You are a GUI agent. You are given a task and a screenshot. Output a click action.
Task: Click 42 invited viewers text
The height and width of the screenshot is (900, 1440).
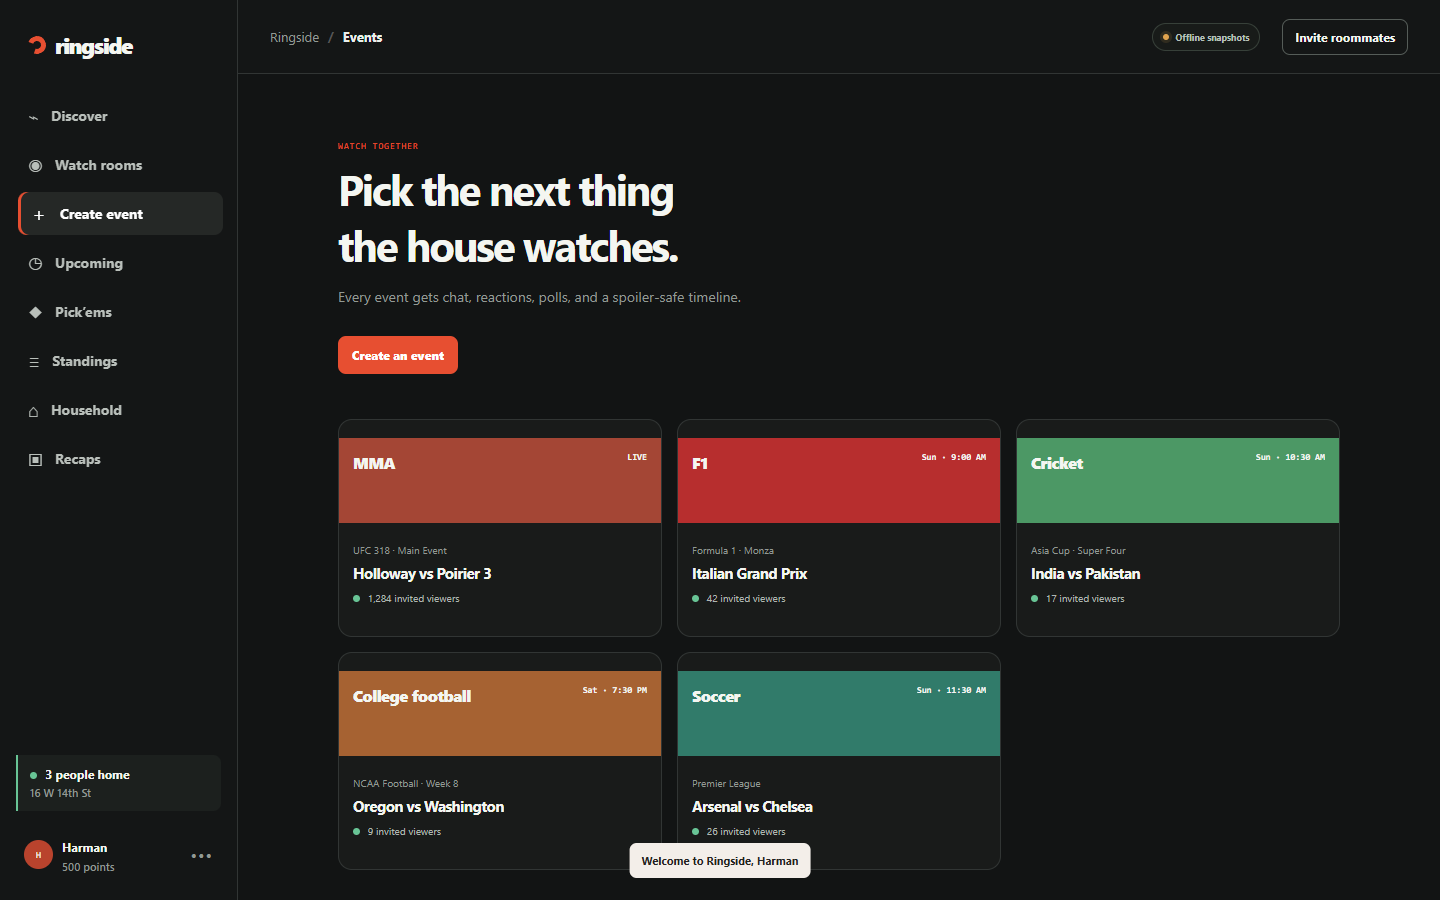(746, 599)
